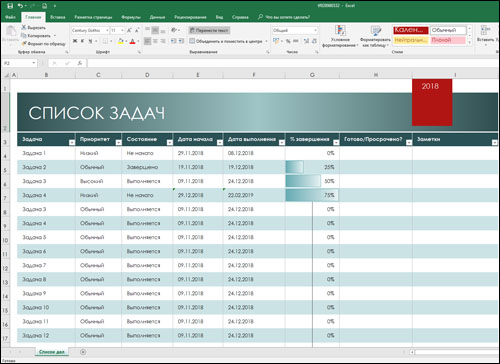Switch to the Рецензирование tab
Screen dimensions: 500x364
point(190,17)
